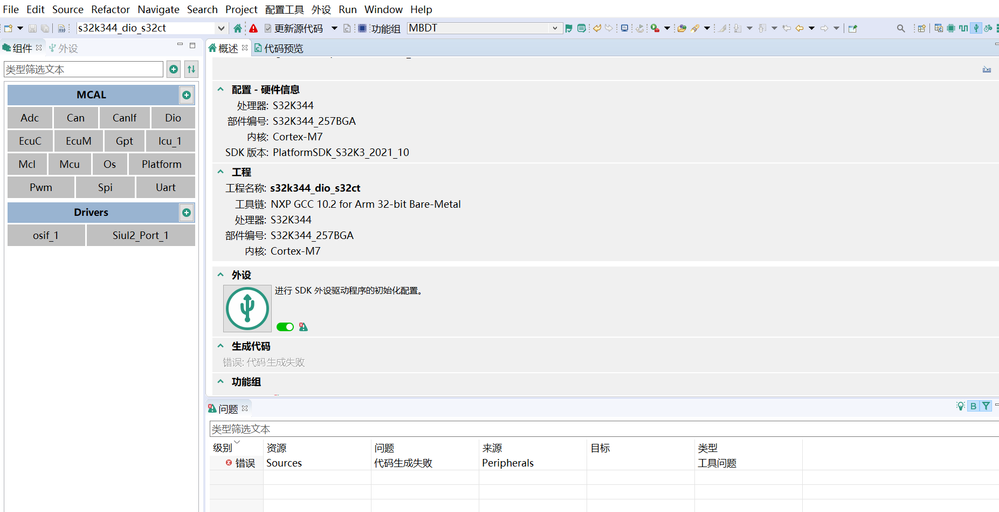Image resolution: width=999 pixels, height=512 pixels.
Task: Click the lightbulb icon in 问题 panel
Action: tap(961, 406)
